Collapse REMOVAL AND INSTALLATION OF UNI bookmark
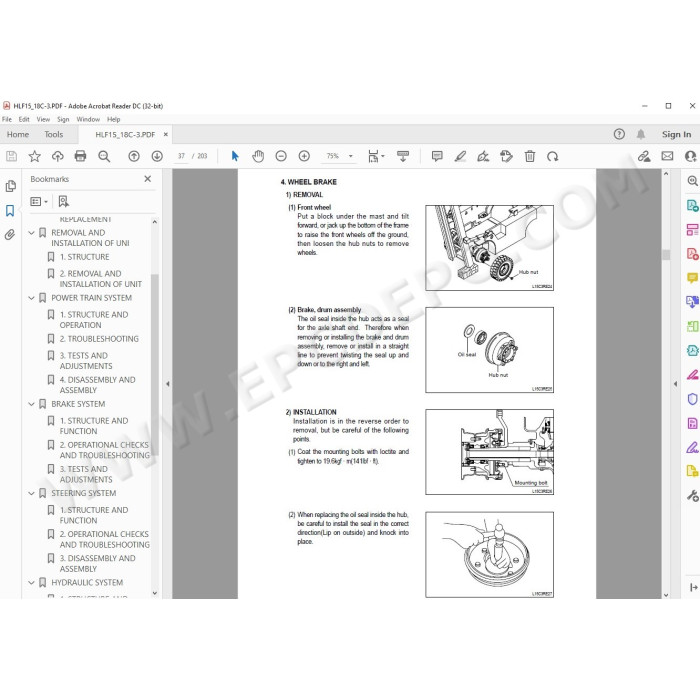700x700 pixels. click(x=31, y=233)
